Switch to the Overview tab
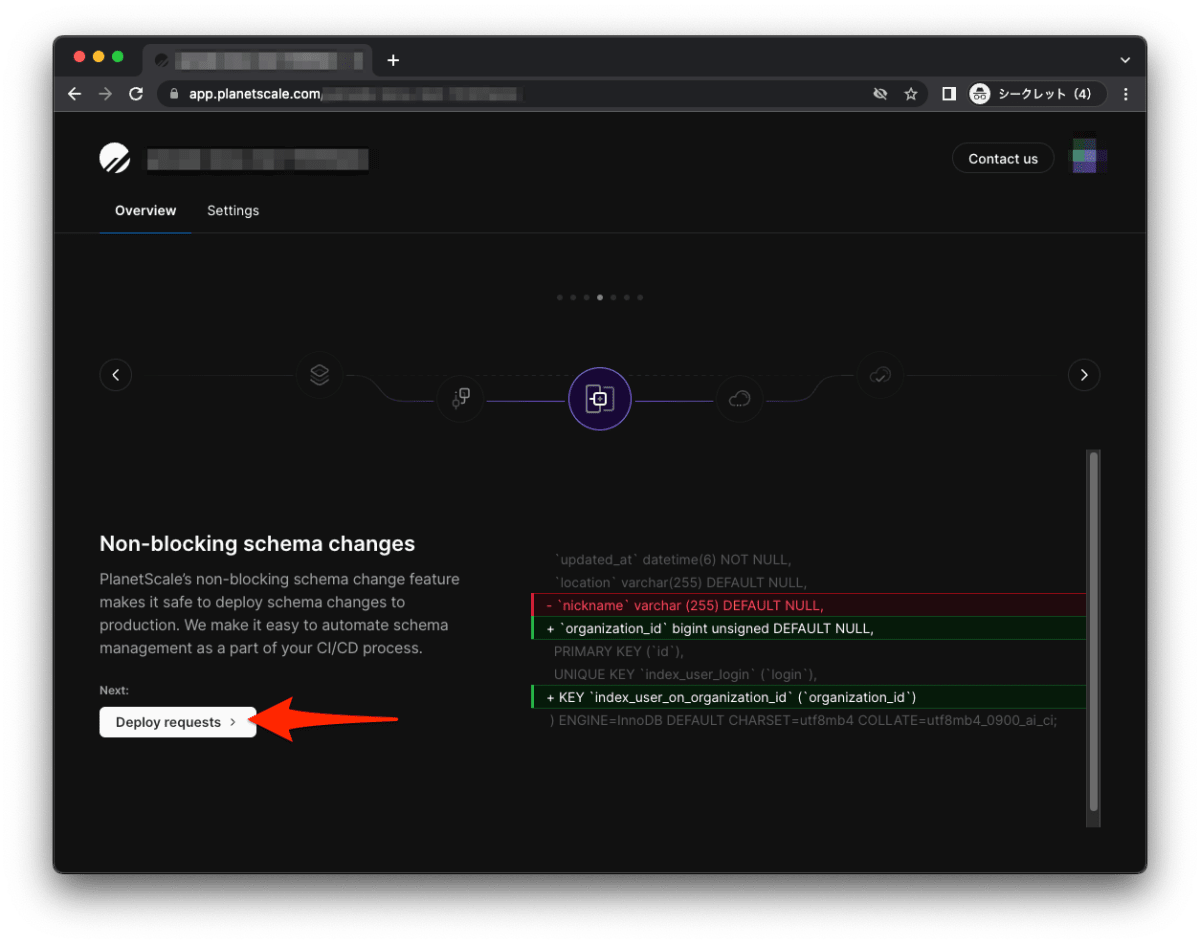This screenshot has width=1200, height=944. point(145,211)
